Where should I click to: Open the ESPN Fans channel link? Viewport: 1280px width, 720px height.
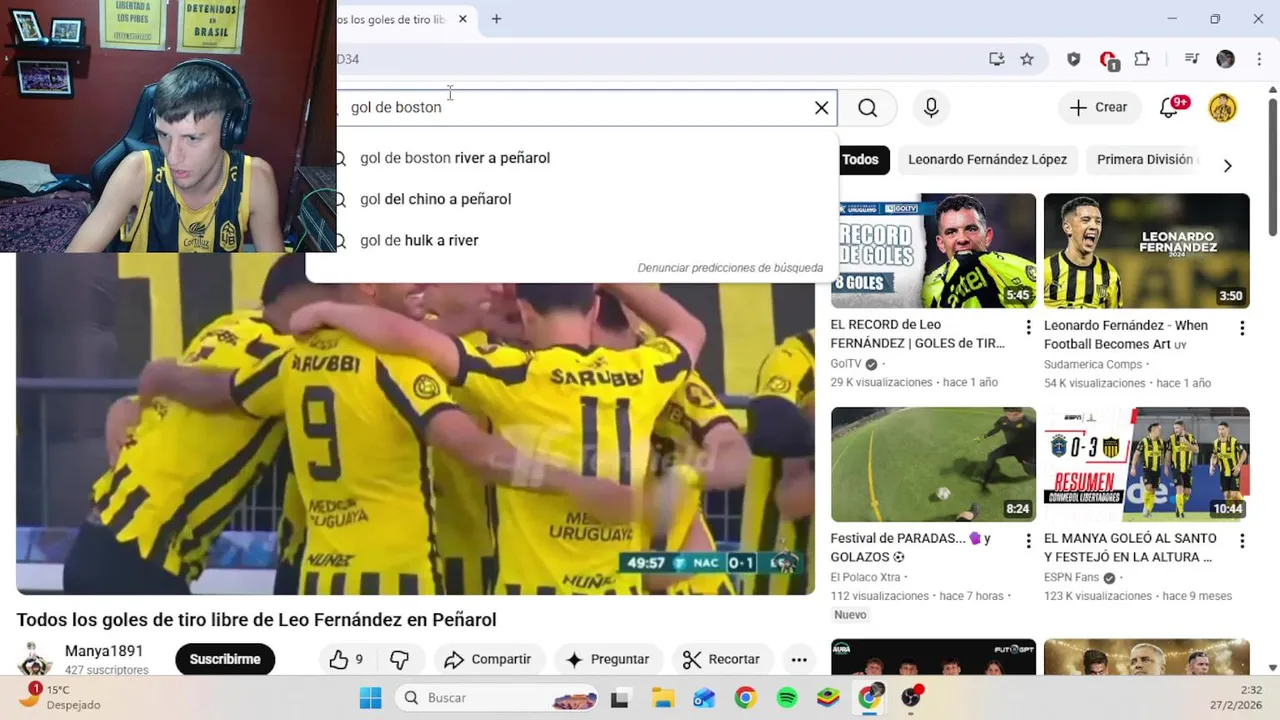click(1072, 577)
